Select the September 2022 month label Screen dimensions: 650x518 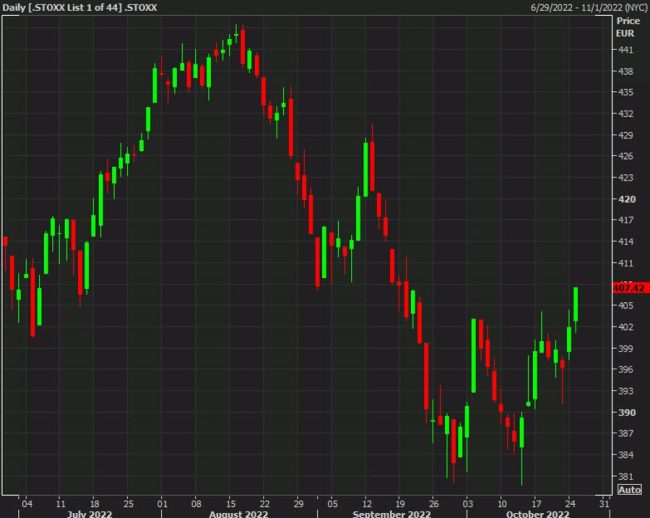point(390,513)
